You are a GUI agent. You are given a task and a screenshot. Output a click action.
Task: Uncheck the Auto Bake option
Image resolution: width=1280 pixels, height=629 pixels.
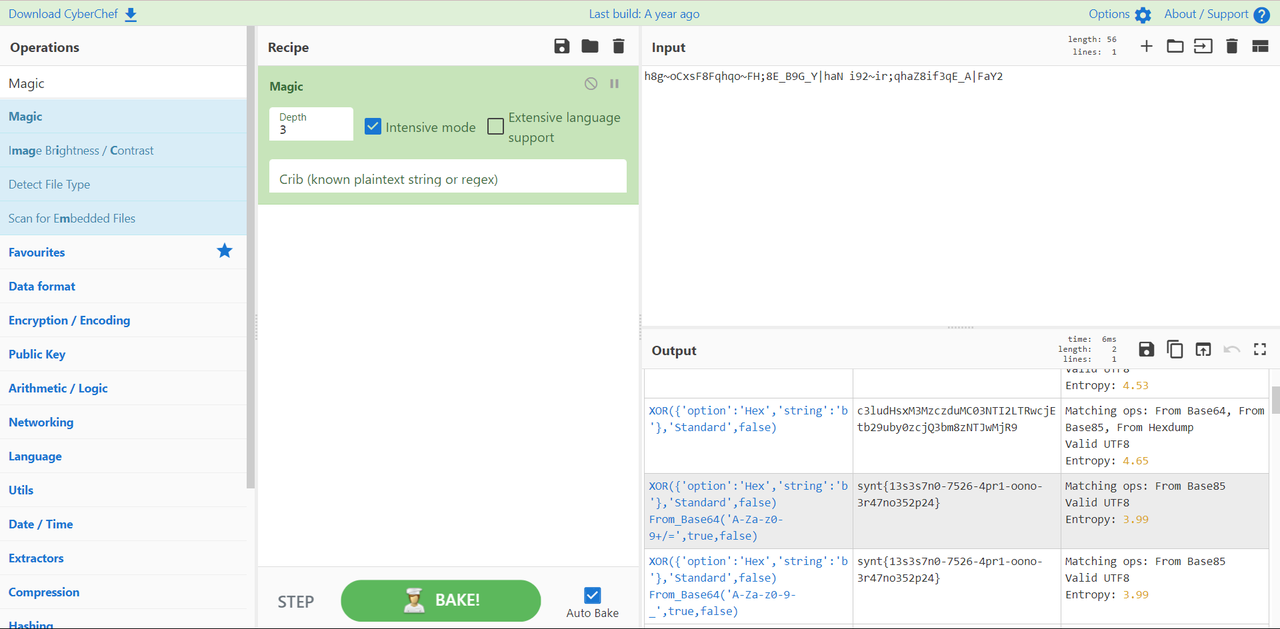(592, 595)
